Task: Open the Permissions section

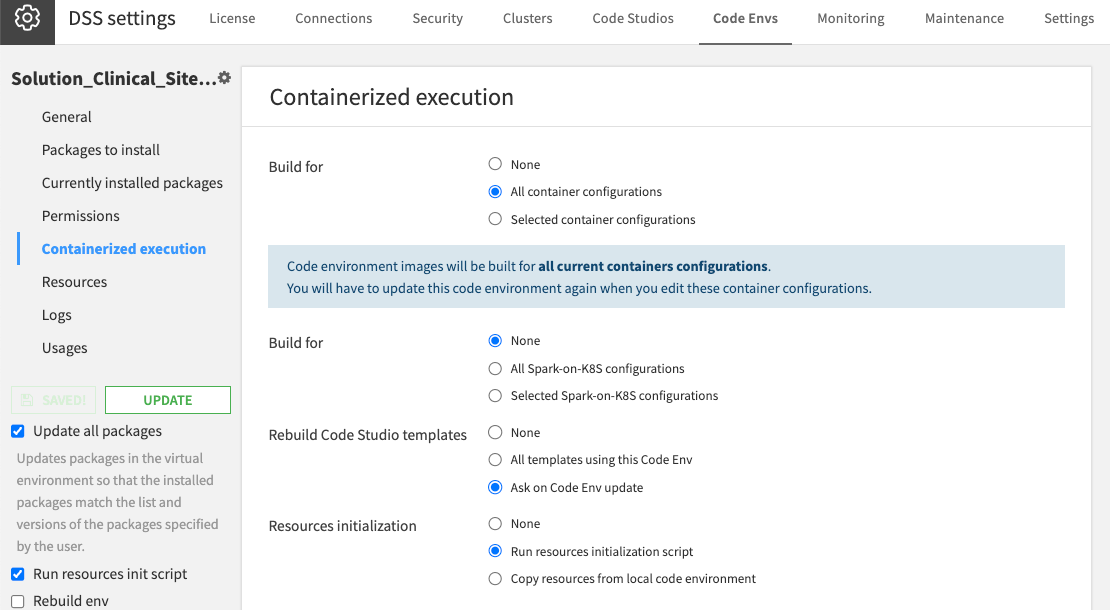Action: 80,216
